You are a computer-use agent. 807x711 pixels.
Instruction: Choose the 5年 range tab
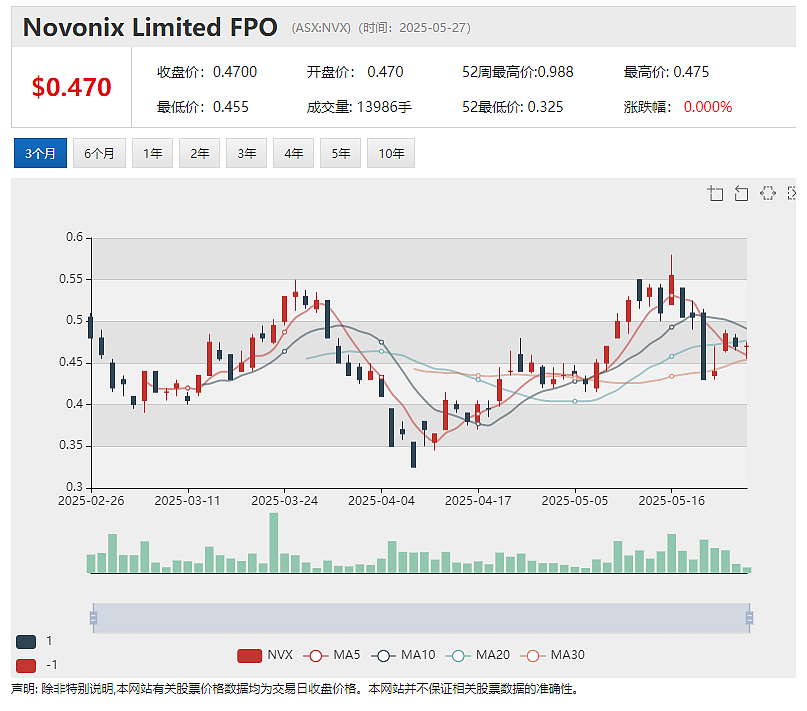pos(340,153)
